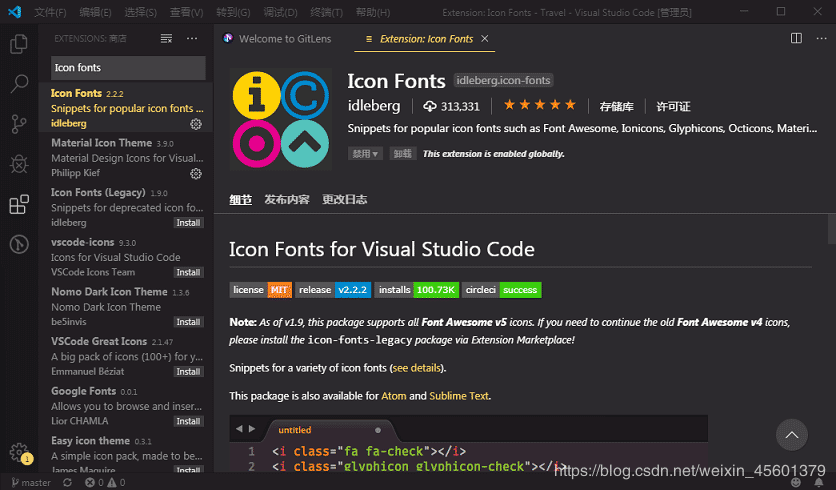Open the 'see details' link
836x490 pixels.
[x=417, y=368]
